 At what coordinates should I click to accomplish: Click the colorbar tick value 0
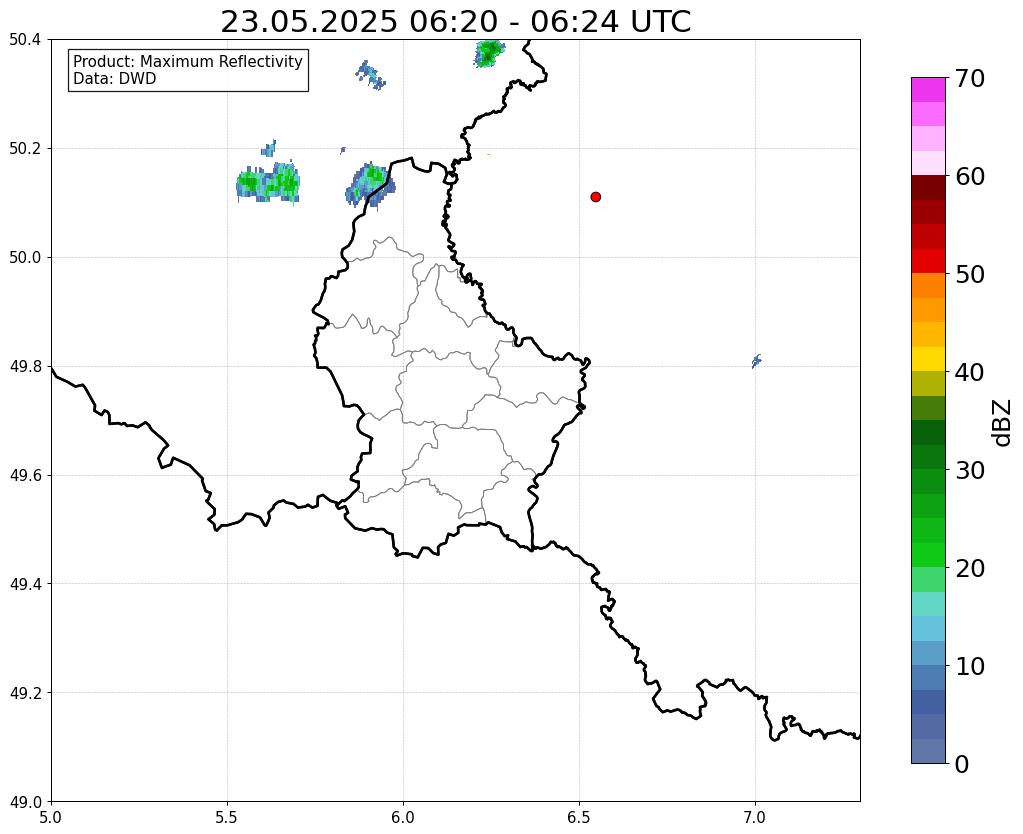[x=962, y=764]
